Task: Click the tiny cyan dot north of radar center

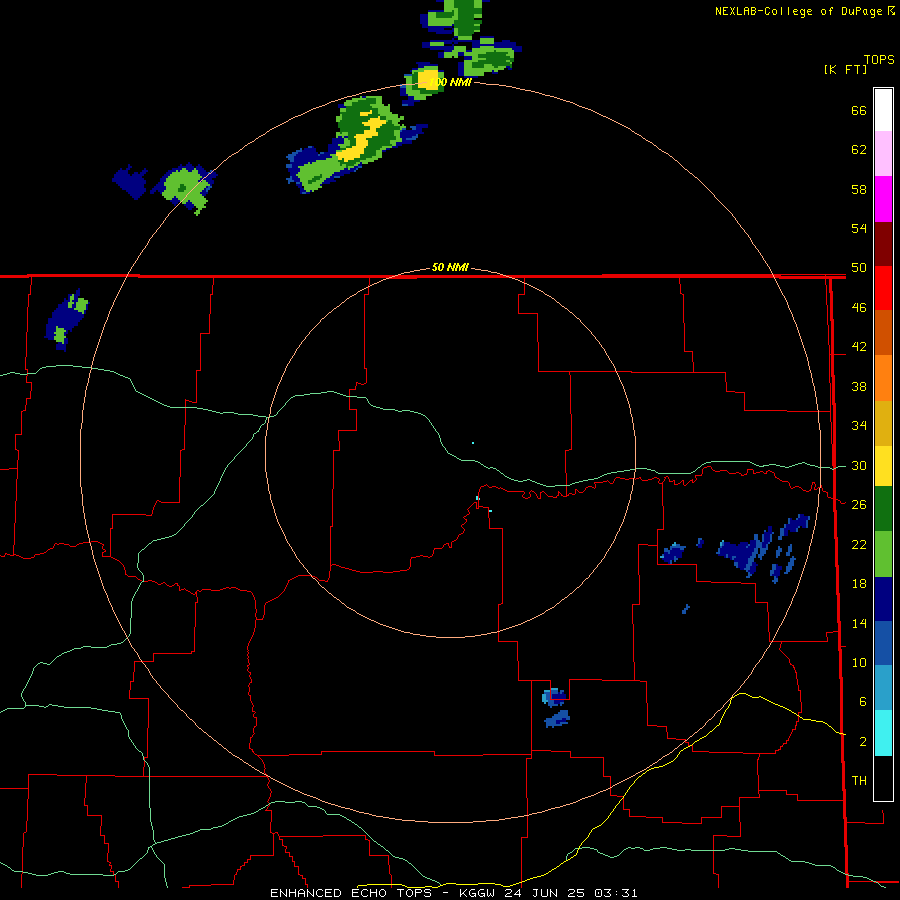Action: tap(473, 443)
